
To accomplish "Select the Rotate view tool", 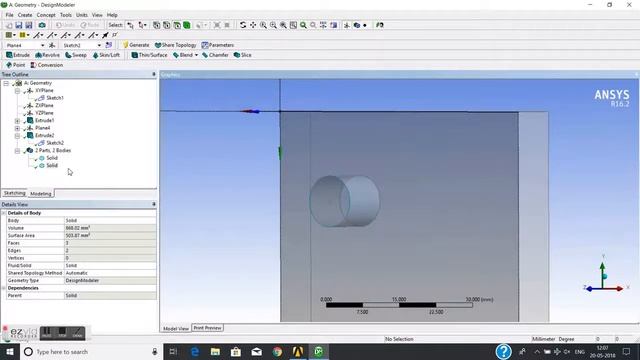I will point(243,25).
